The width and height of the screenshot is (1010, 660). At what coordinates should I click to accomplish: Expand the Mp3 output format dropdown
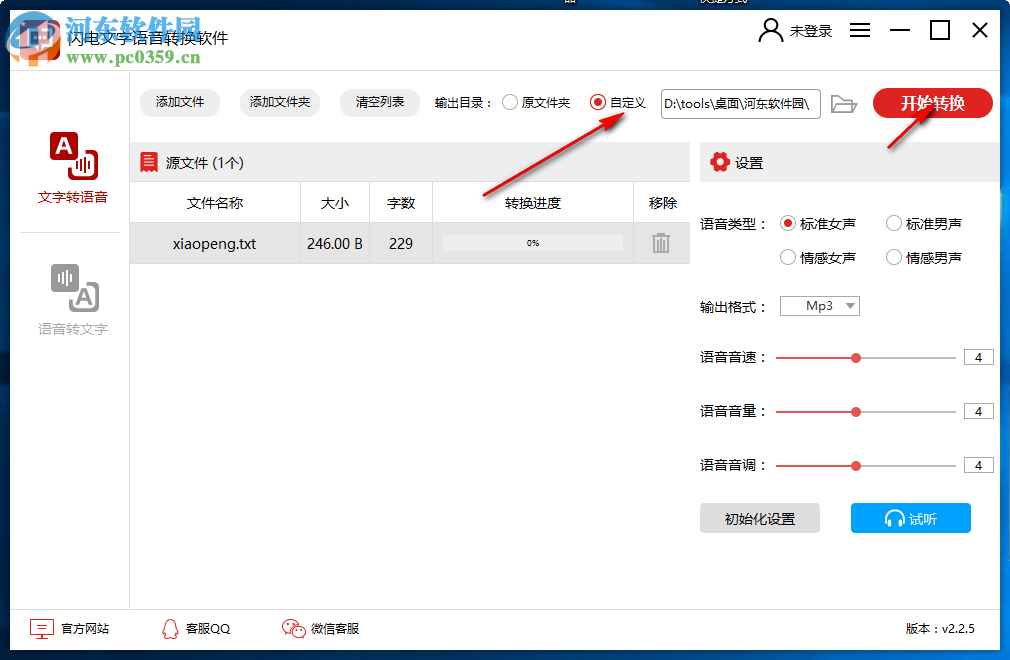pos(820,306)
